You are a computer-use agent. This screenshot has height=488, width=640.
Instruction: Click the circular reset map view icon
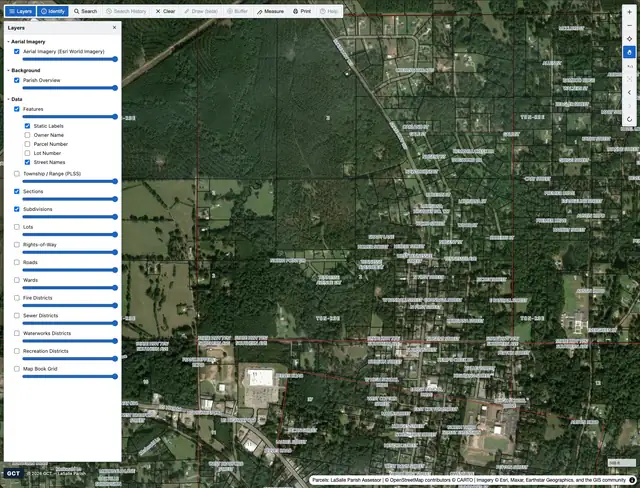point(629,120)
